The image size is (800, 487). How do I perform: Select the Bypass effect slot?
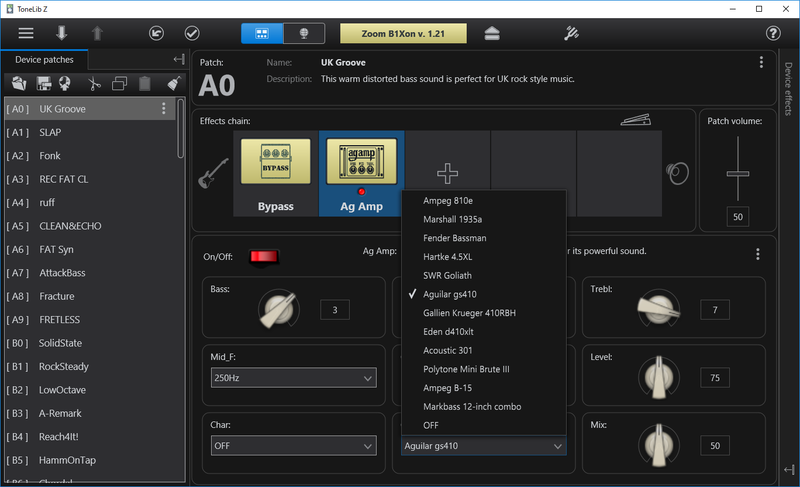[276, 173]
